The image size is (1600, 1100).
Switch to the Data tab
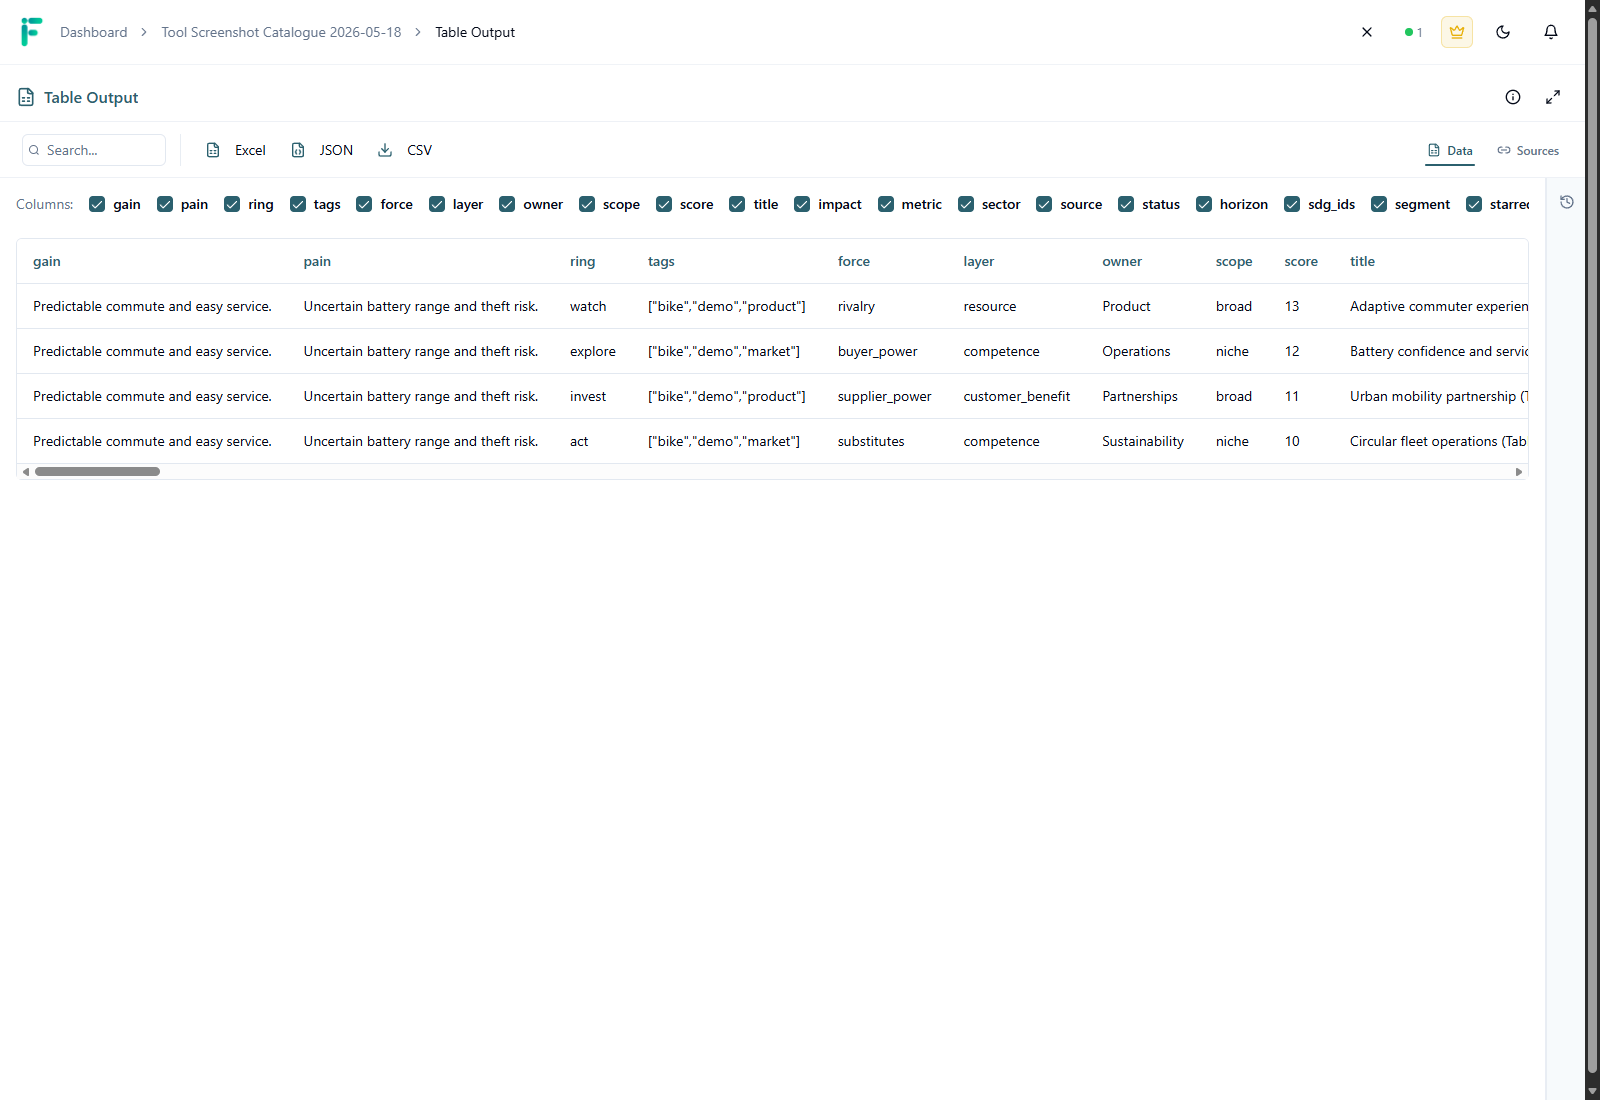coord(1450,151)
